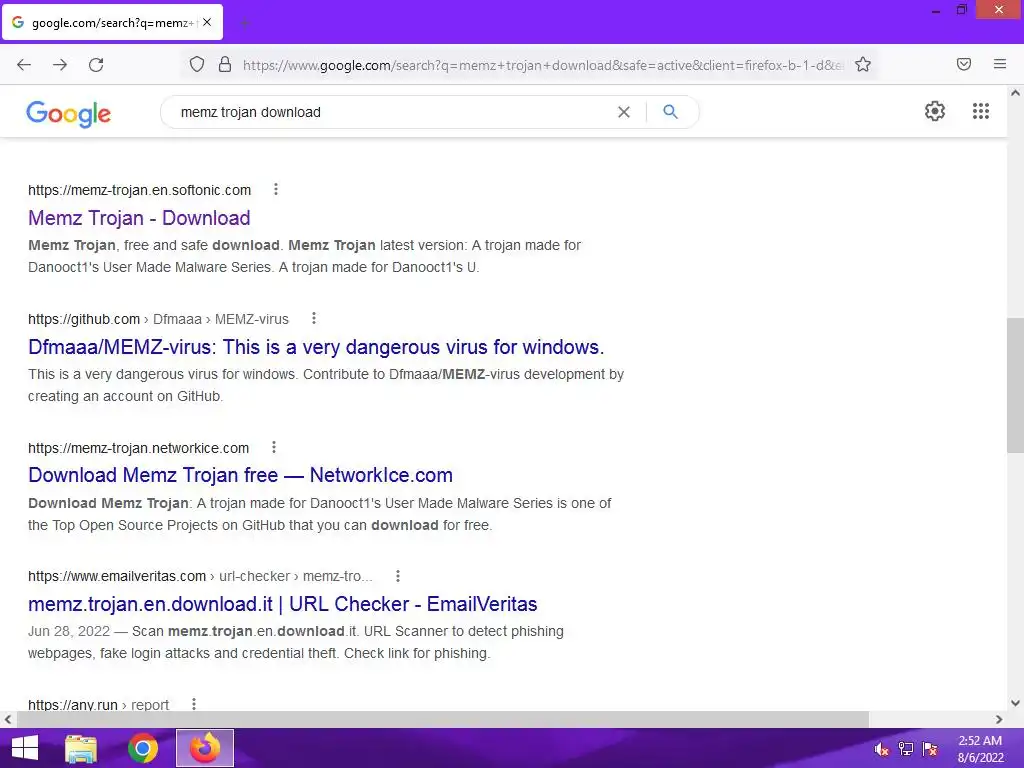Open the Google apps grid

[980, 111]
